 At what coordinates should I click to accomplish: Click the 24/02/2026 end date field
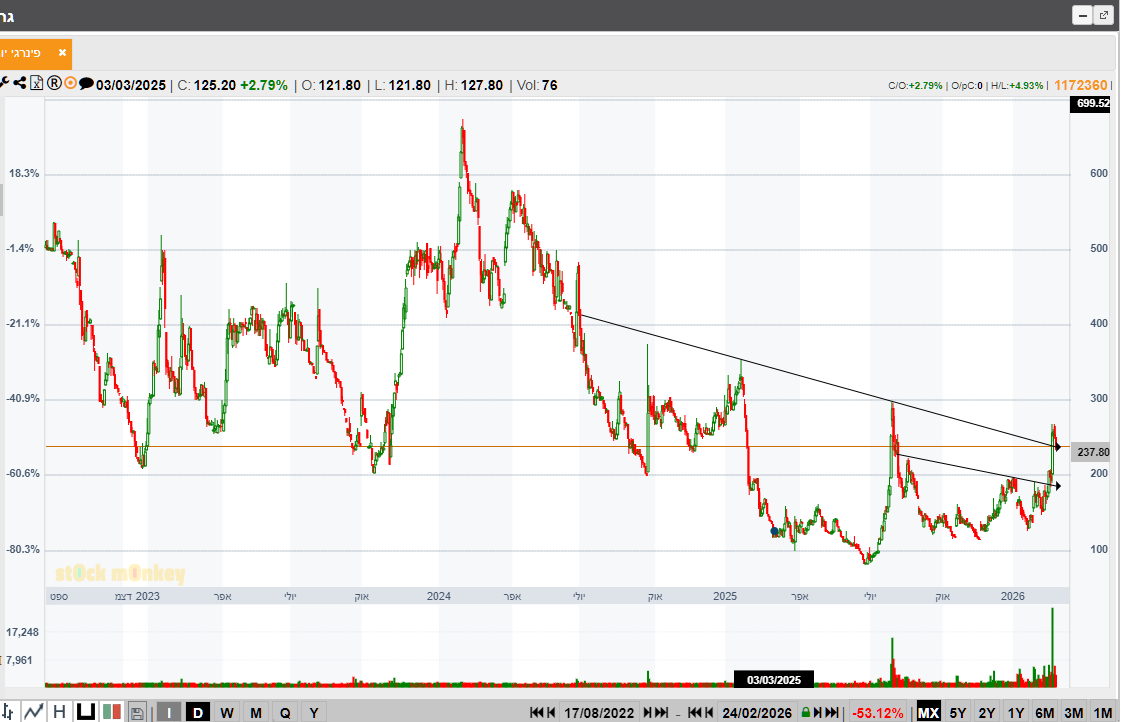[x=755, y=713]
